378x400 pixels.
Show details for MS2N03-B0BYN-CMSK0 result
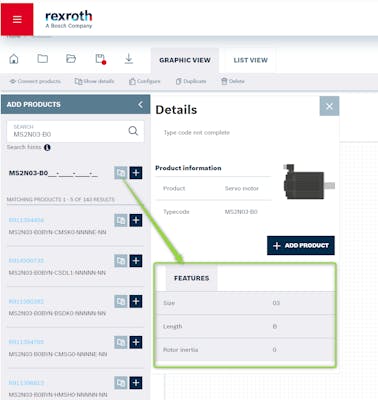click(x=121, y=220)
